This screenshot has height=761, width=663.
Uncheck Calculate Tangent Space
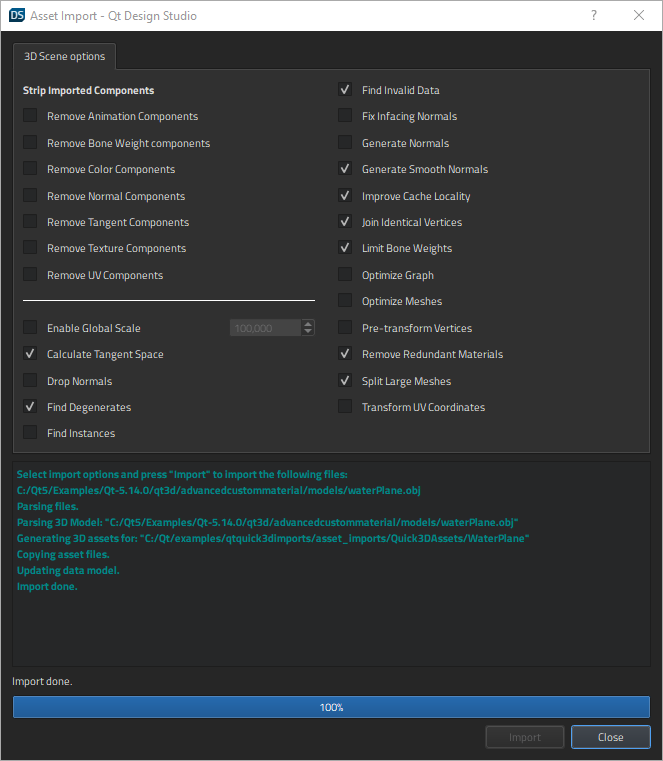(30, 354)
